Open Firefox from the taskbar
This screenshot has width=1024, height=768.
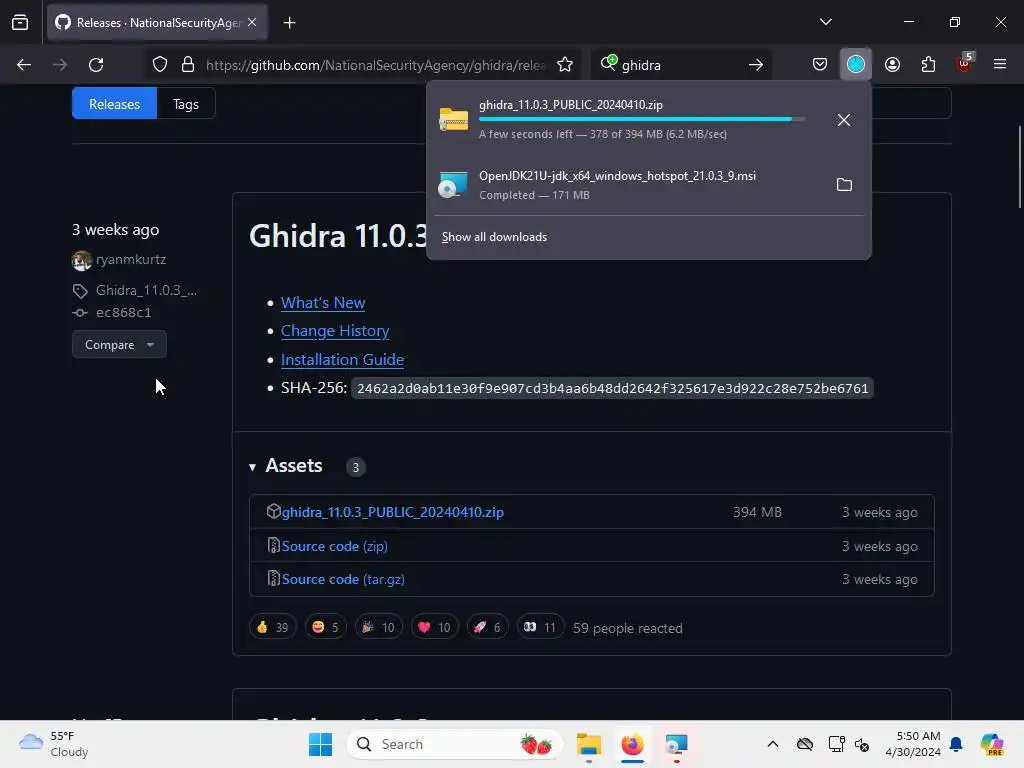point(632,744)
